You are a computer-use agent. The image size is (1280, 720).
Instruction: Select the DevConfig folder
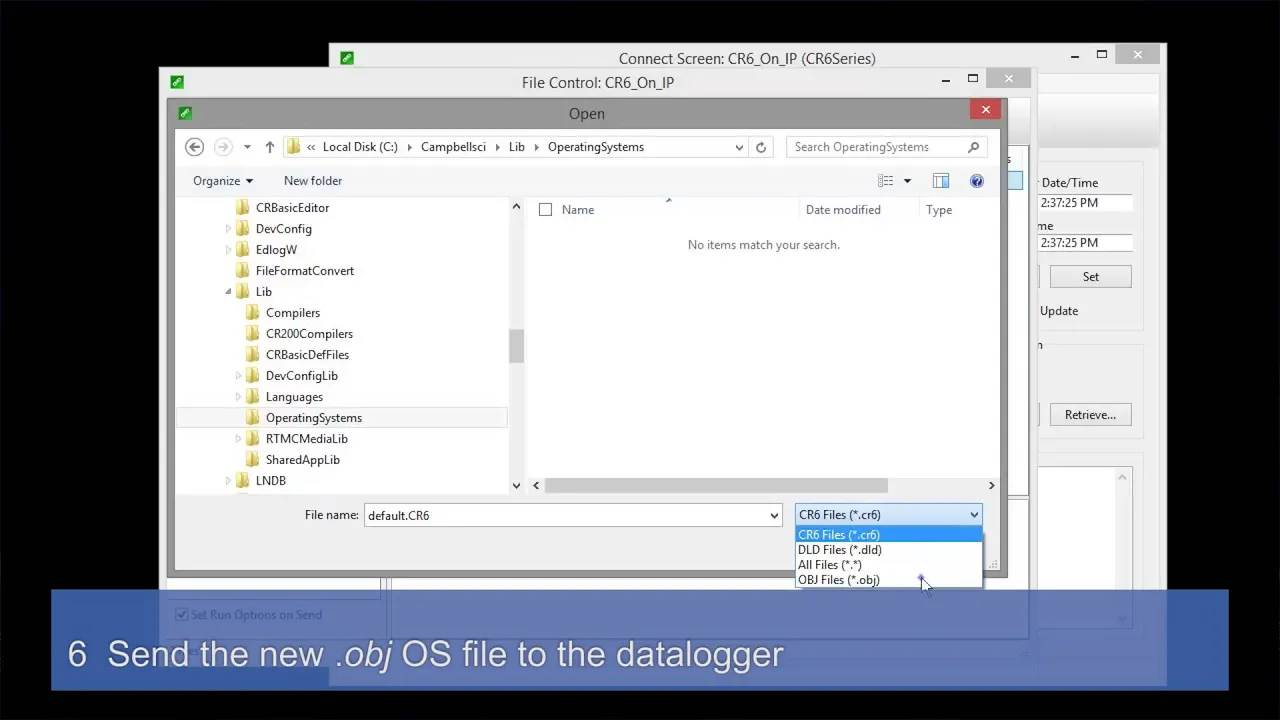[283, 229]
